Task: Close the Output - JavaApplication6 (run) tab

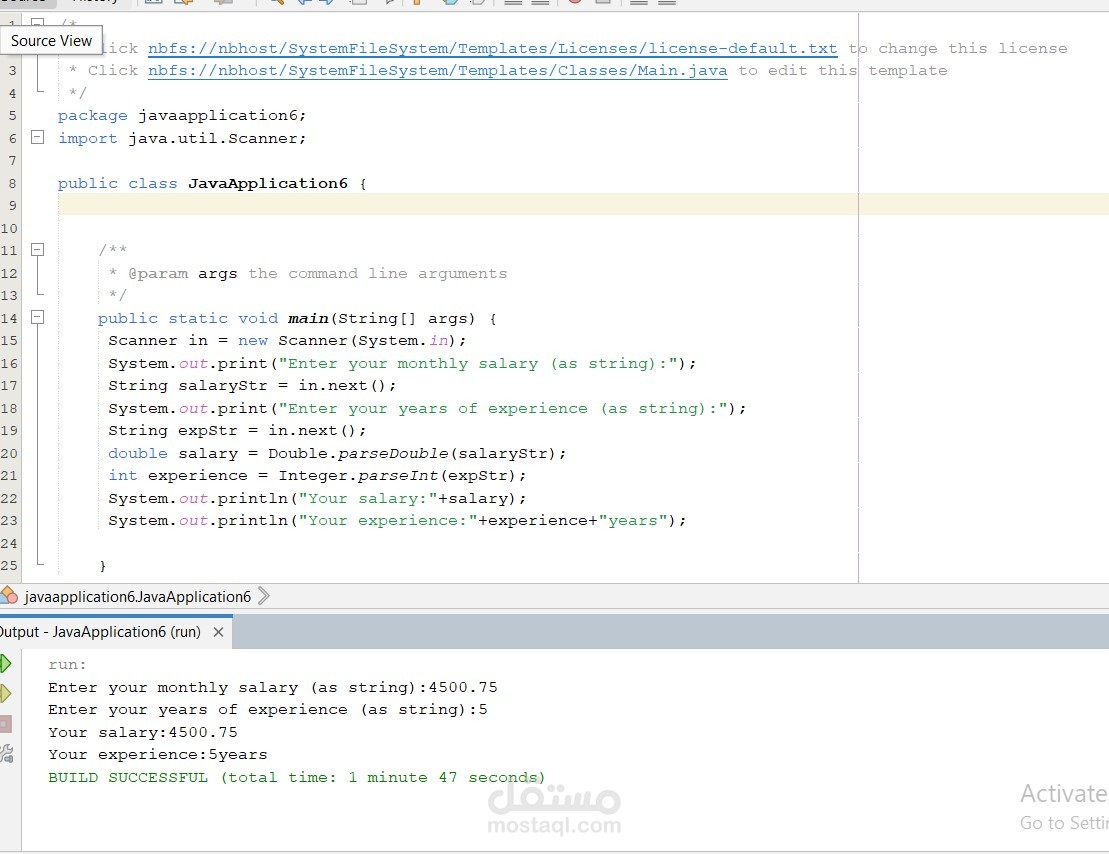Action: click(x=219, y=632)
